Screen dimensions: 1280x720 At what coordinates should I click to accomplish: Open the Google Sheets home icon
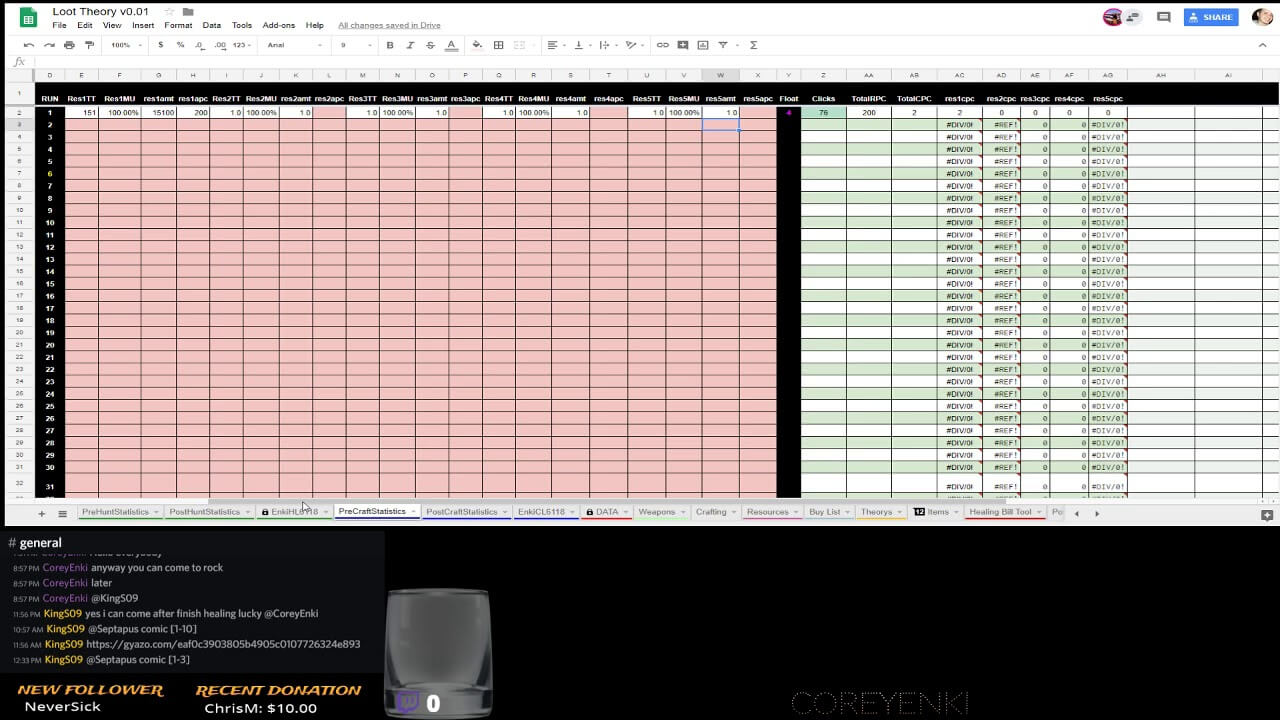pos(28,17)
